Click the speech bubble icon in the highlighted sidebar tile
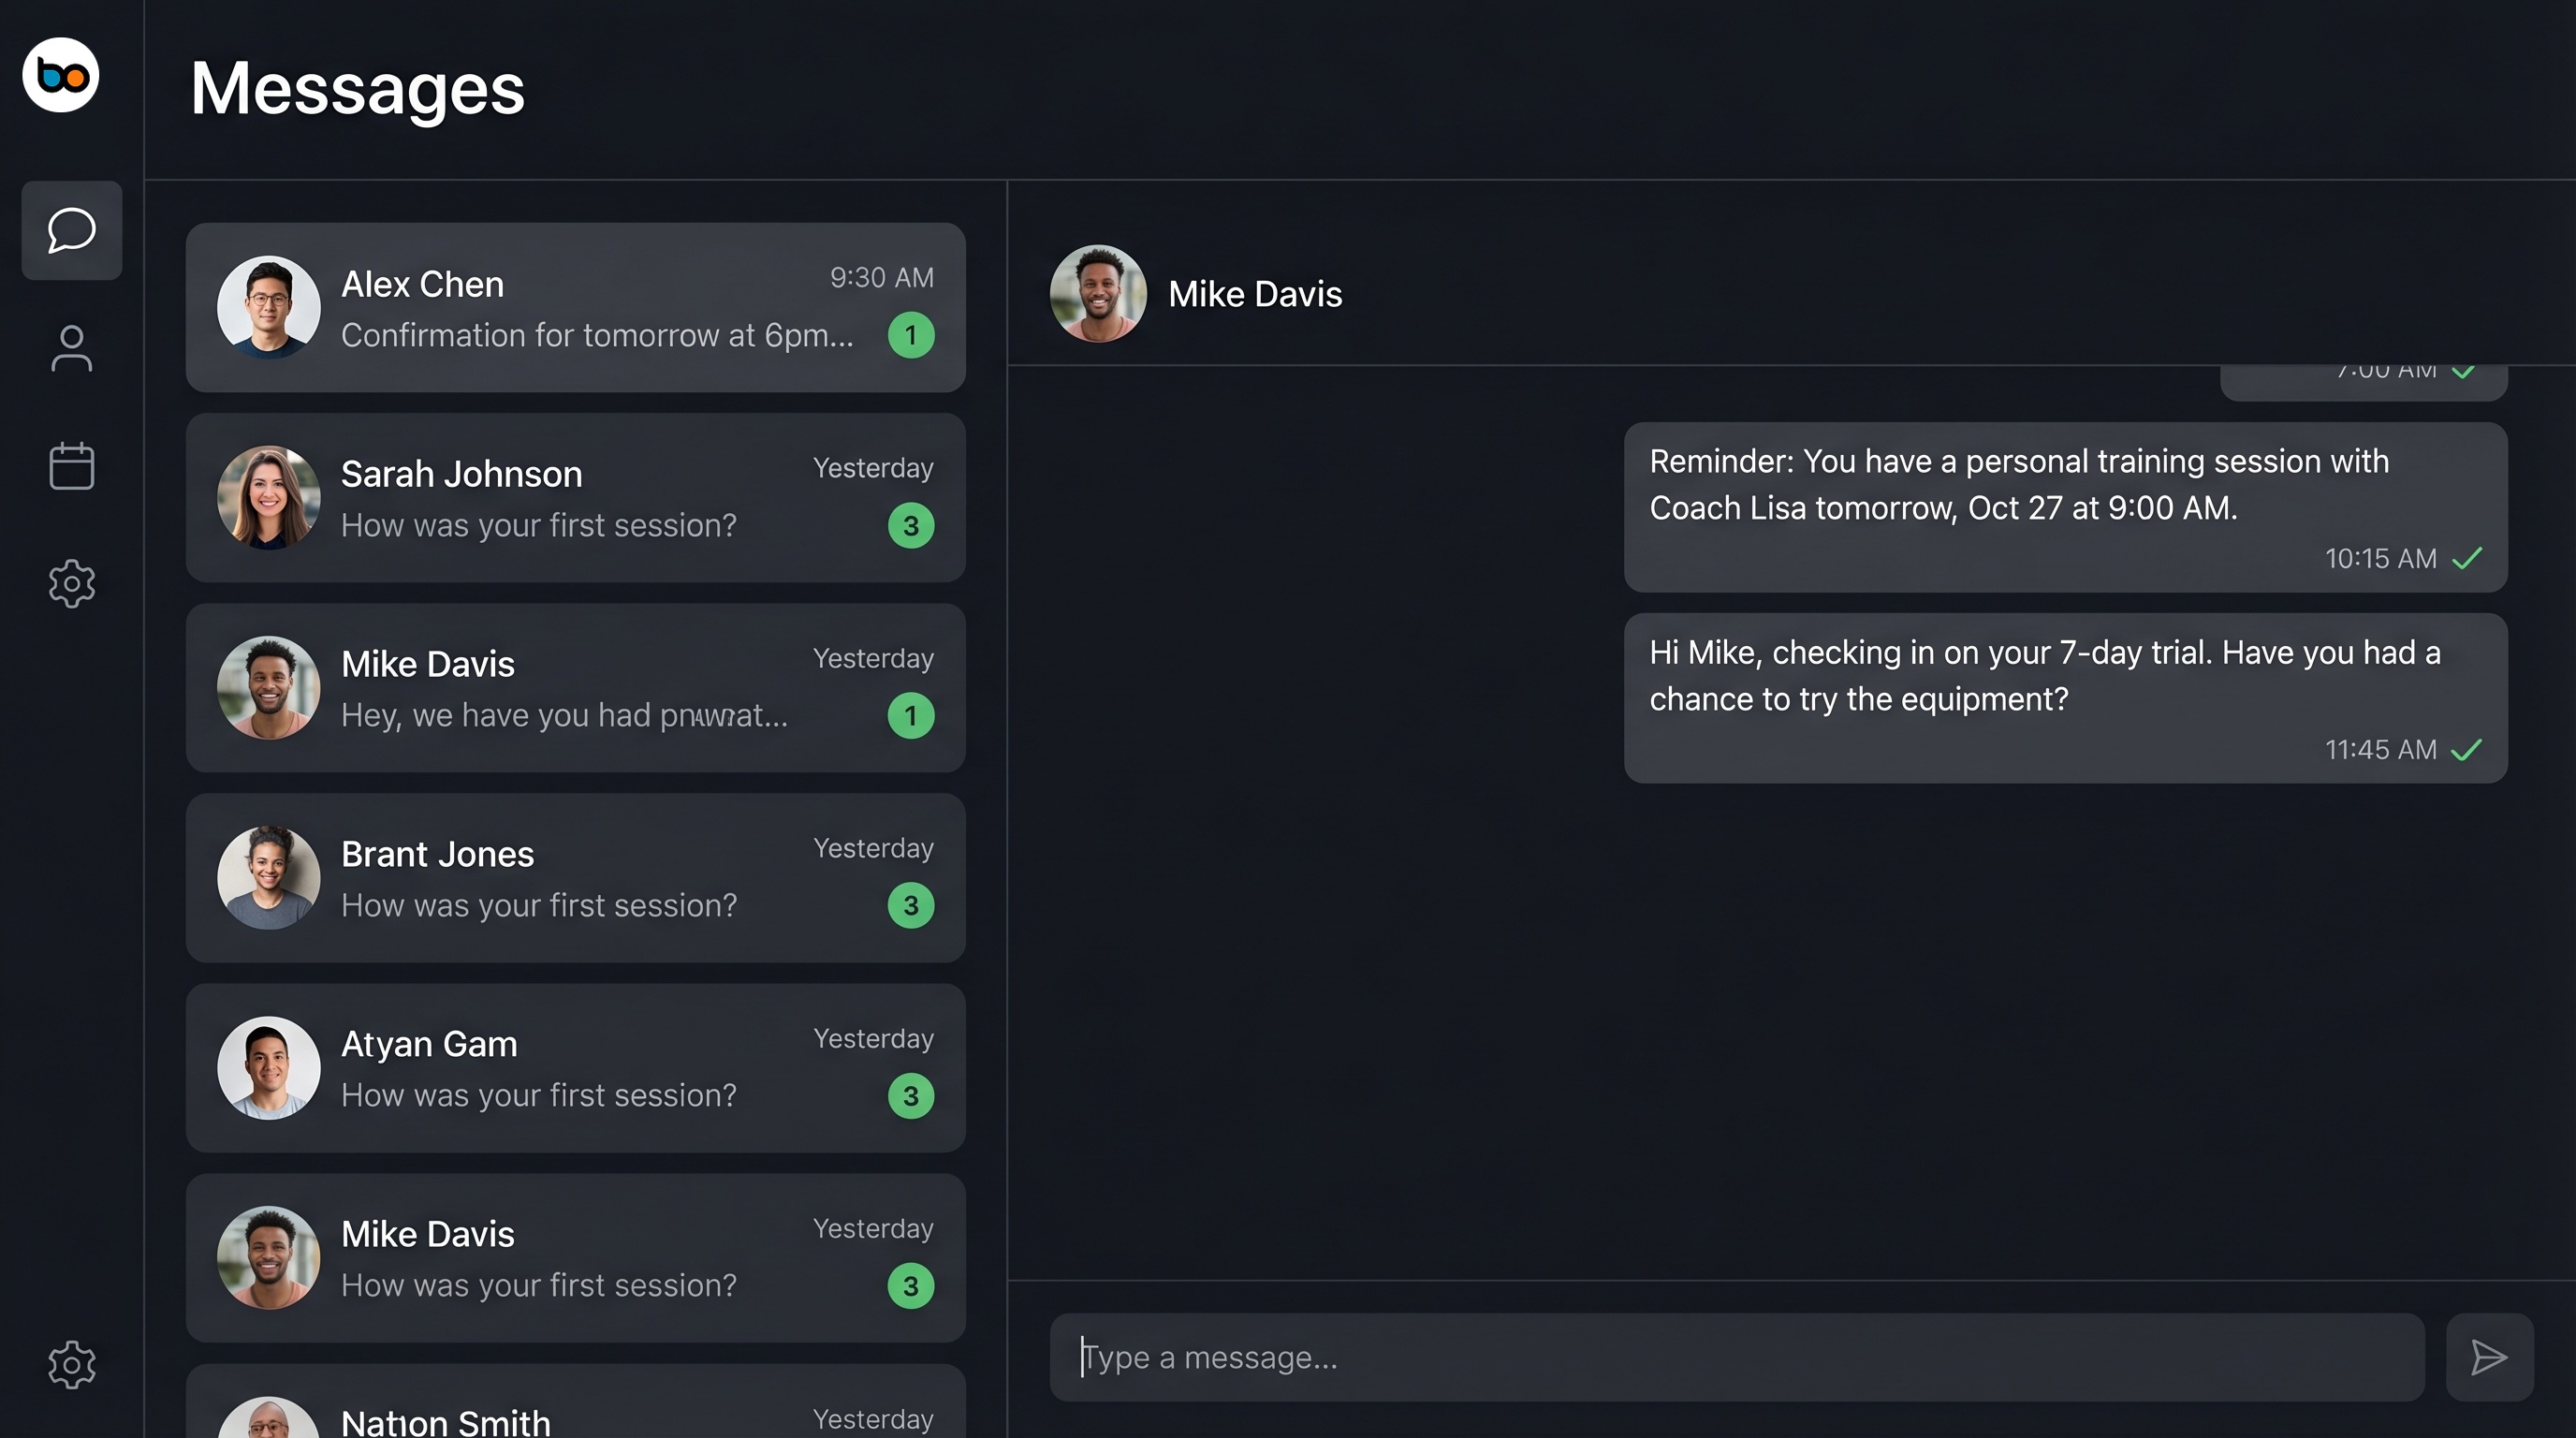This screenshot has height=1438, width=2576. [x=71, y=230]
